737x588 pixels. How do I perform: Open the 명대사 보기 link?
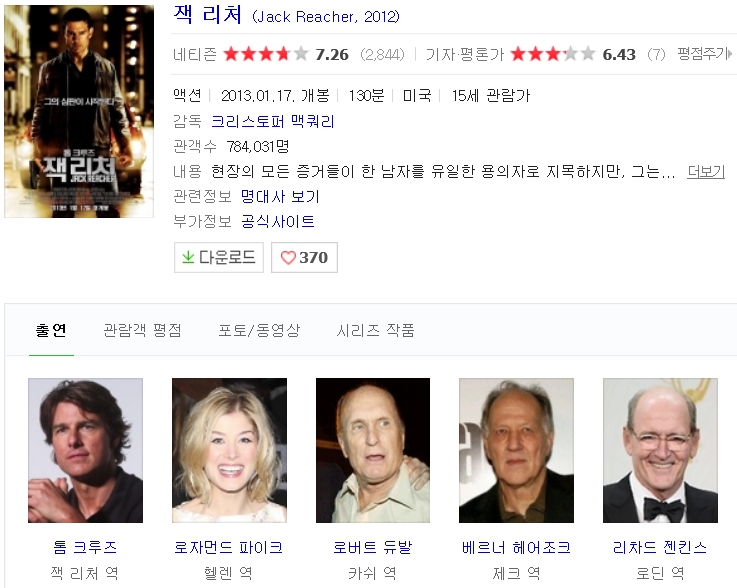point(280,196)
